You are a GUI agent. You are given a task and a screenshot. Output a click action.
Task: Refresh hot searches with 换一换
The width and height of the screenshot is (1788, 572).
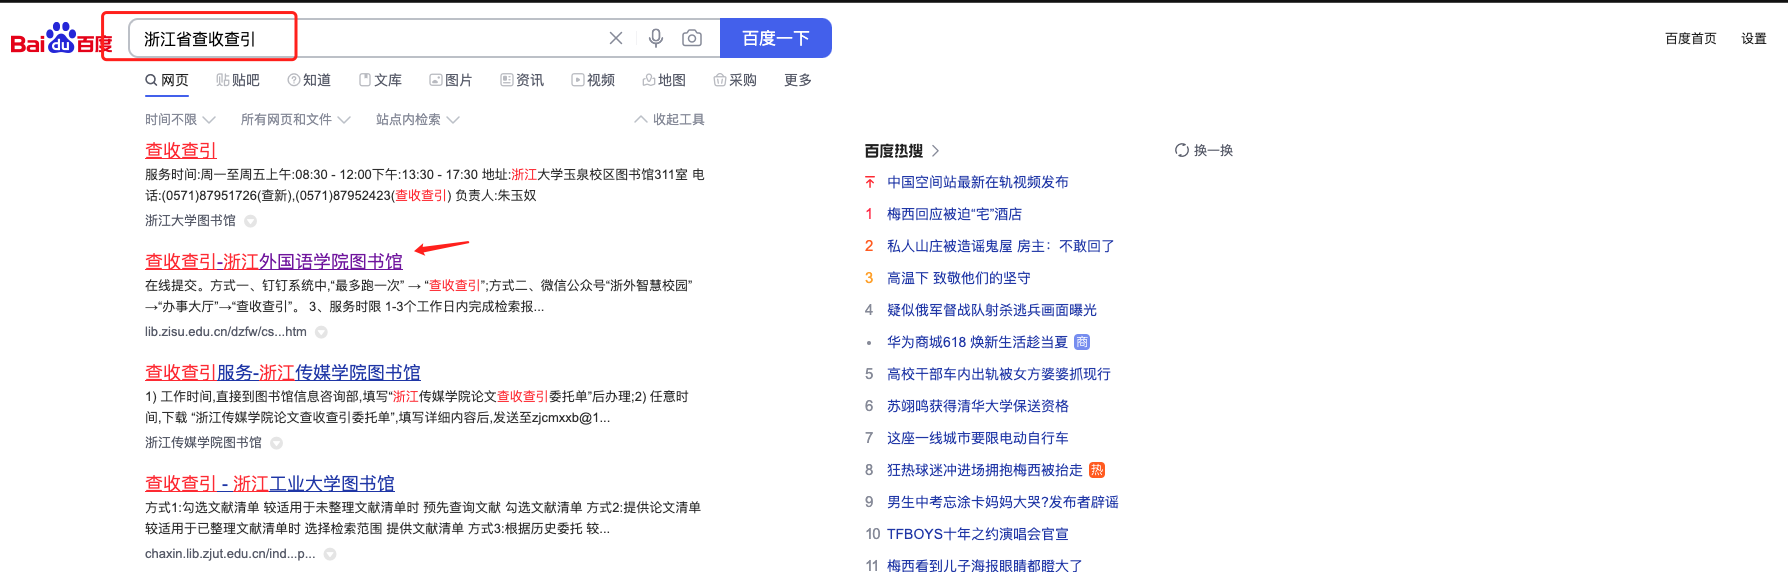[x=1204, y=150]
